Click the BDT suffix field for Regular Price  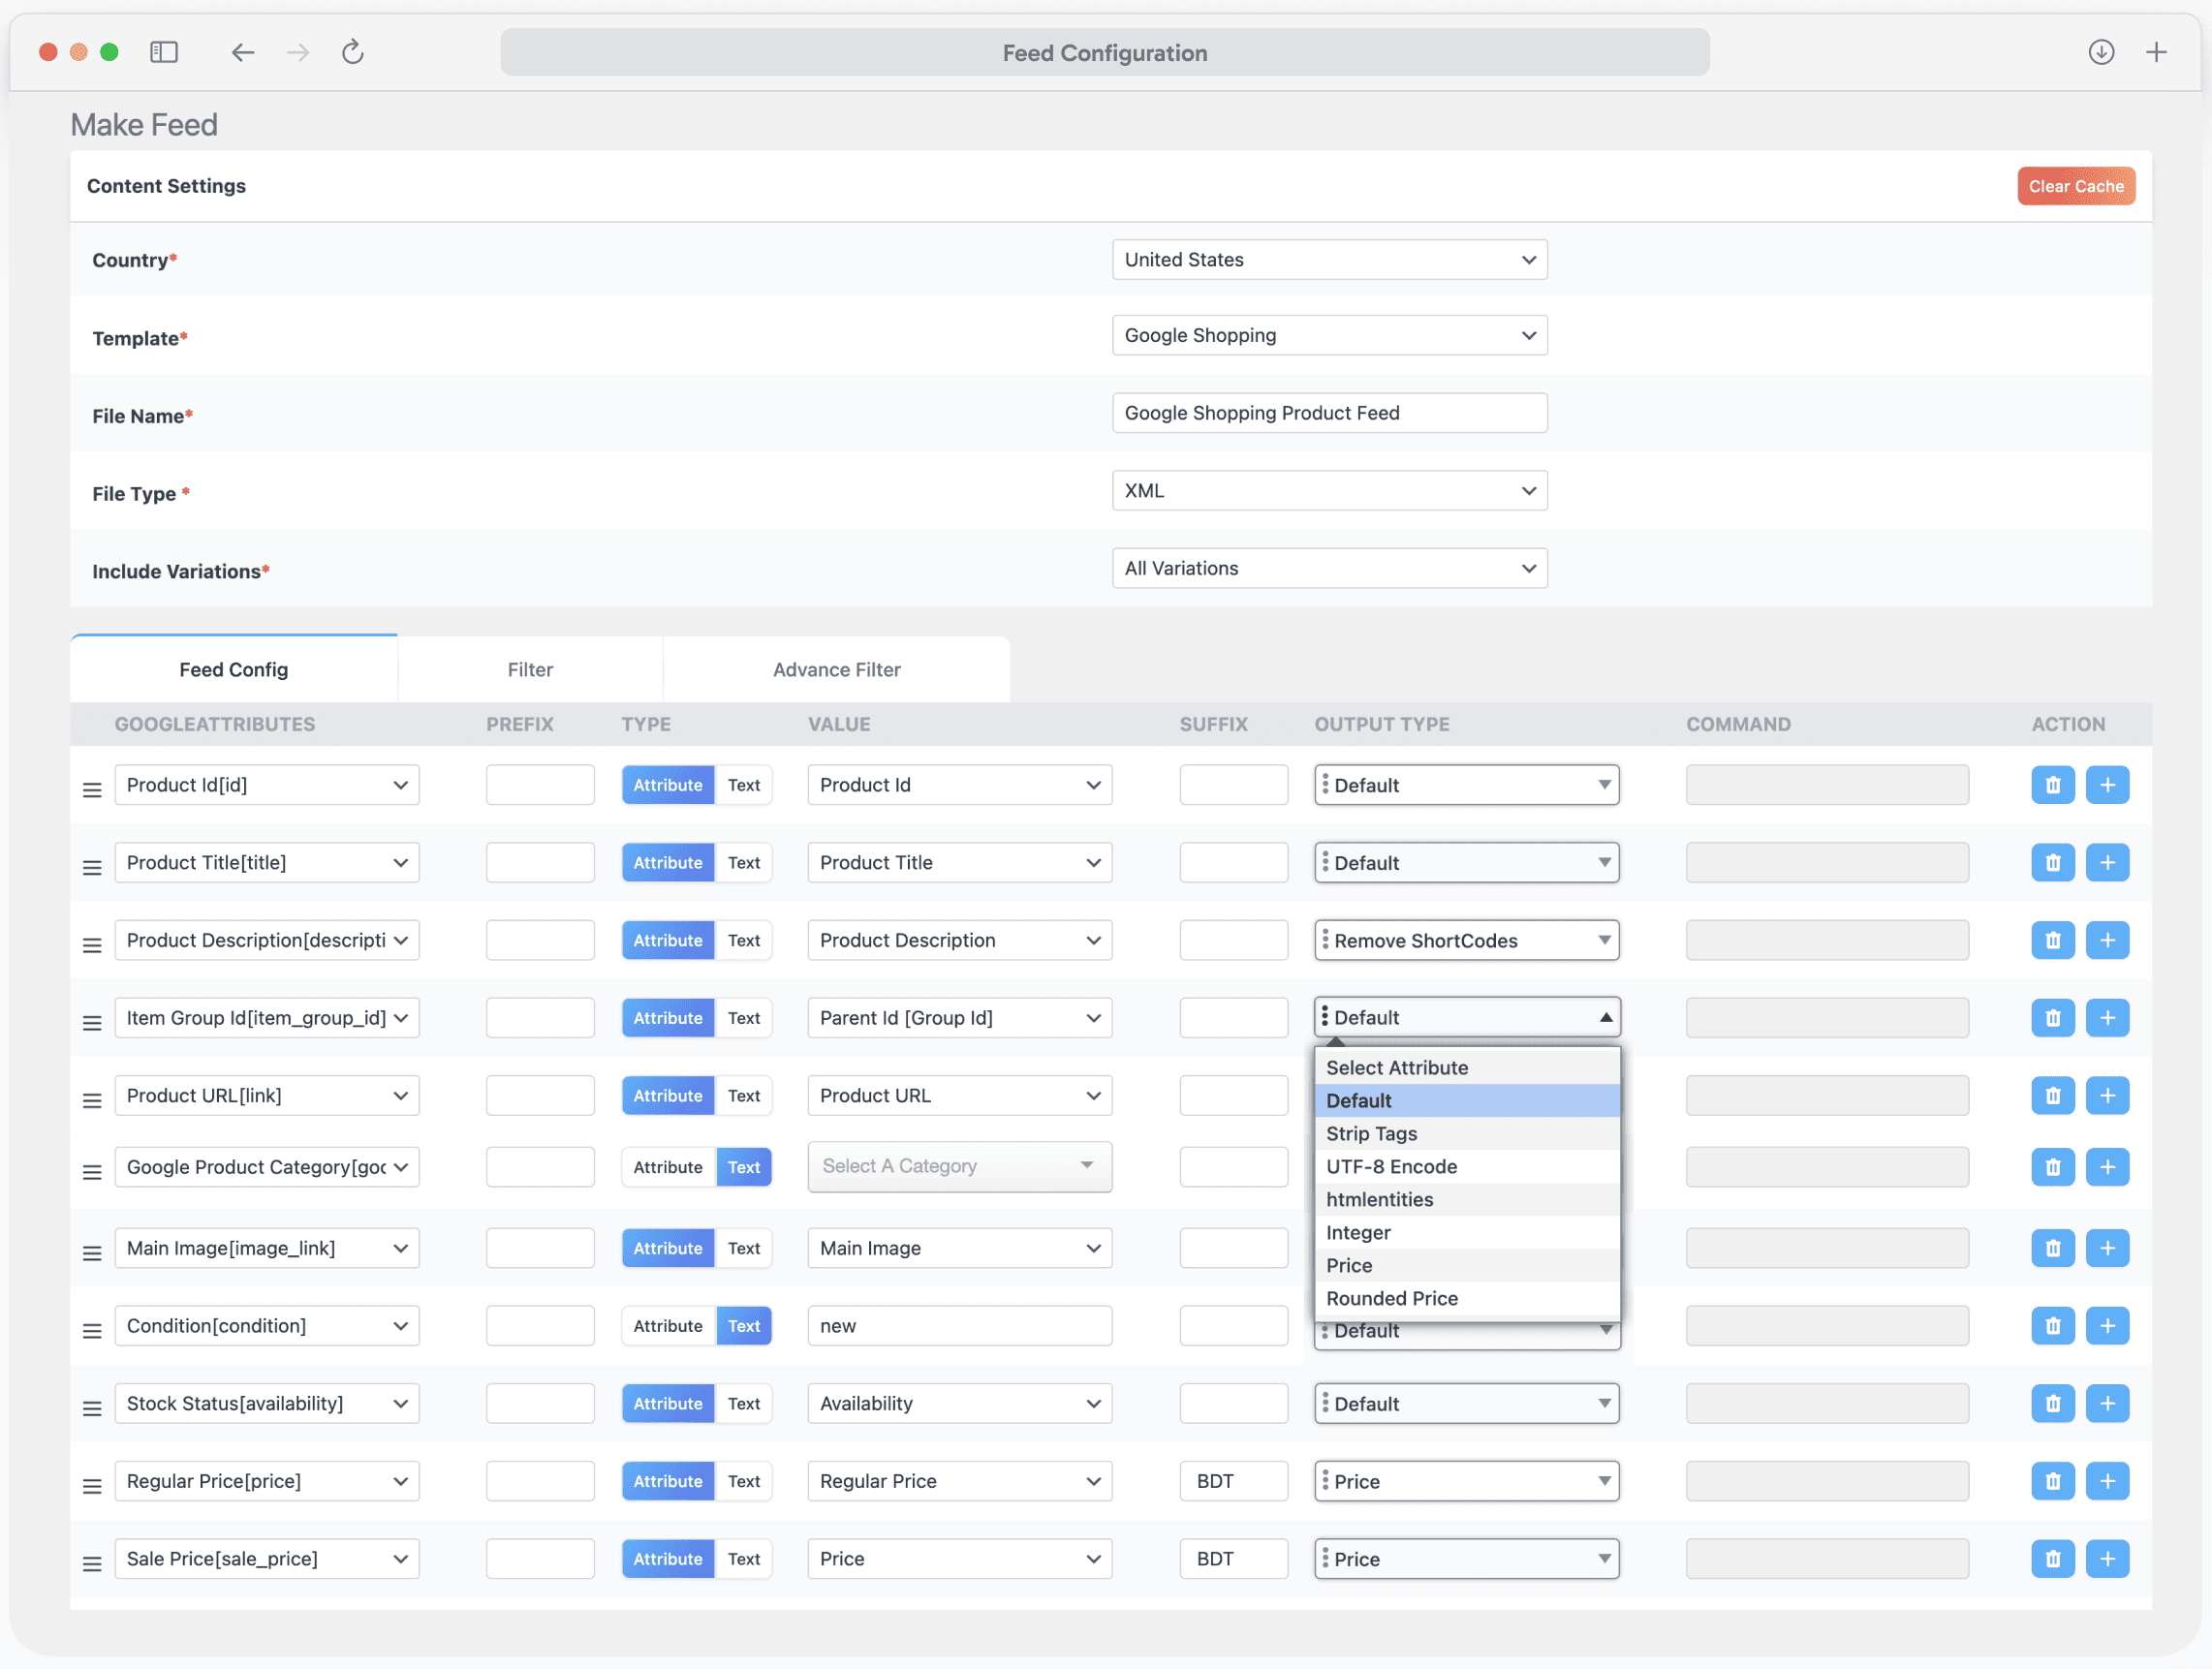[x=1233, y=1481]
